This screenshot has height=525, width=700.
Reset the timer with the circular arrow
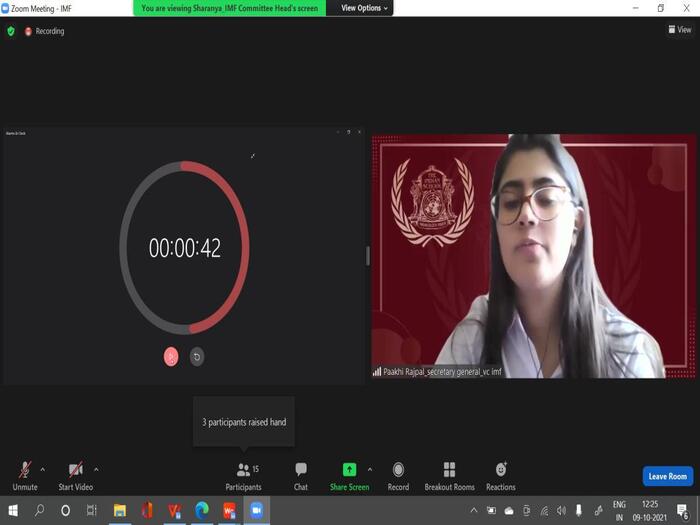tap(197, 357)
